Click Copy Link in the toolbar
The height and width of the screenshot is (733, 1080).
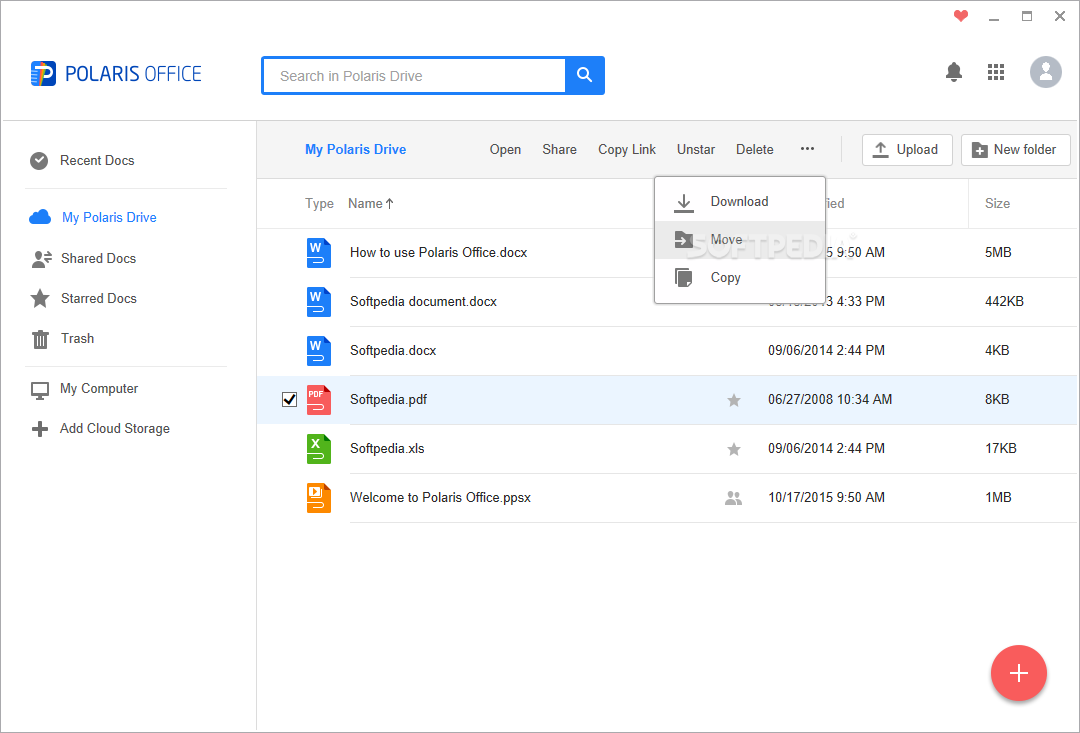[627, 149]
